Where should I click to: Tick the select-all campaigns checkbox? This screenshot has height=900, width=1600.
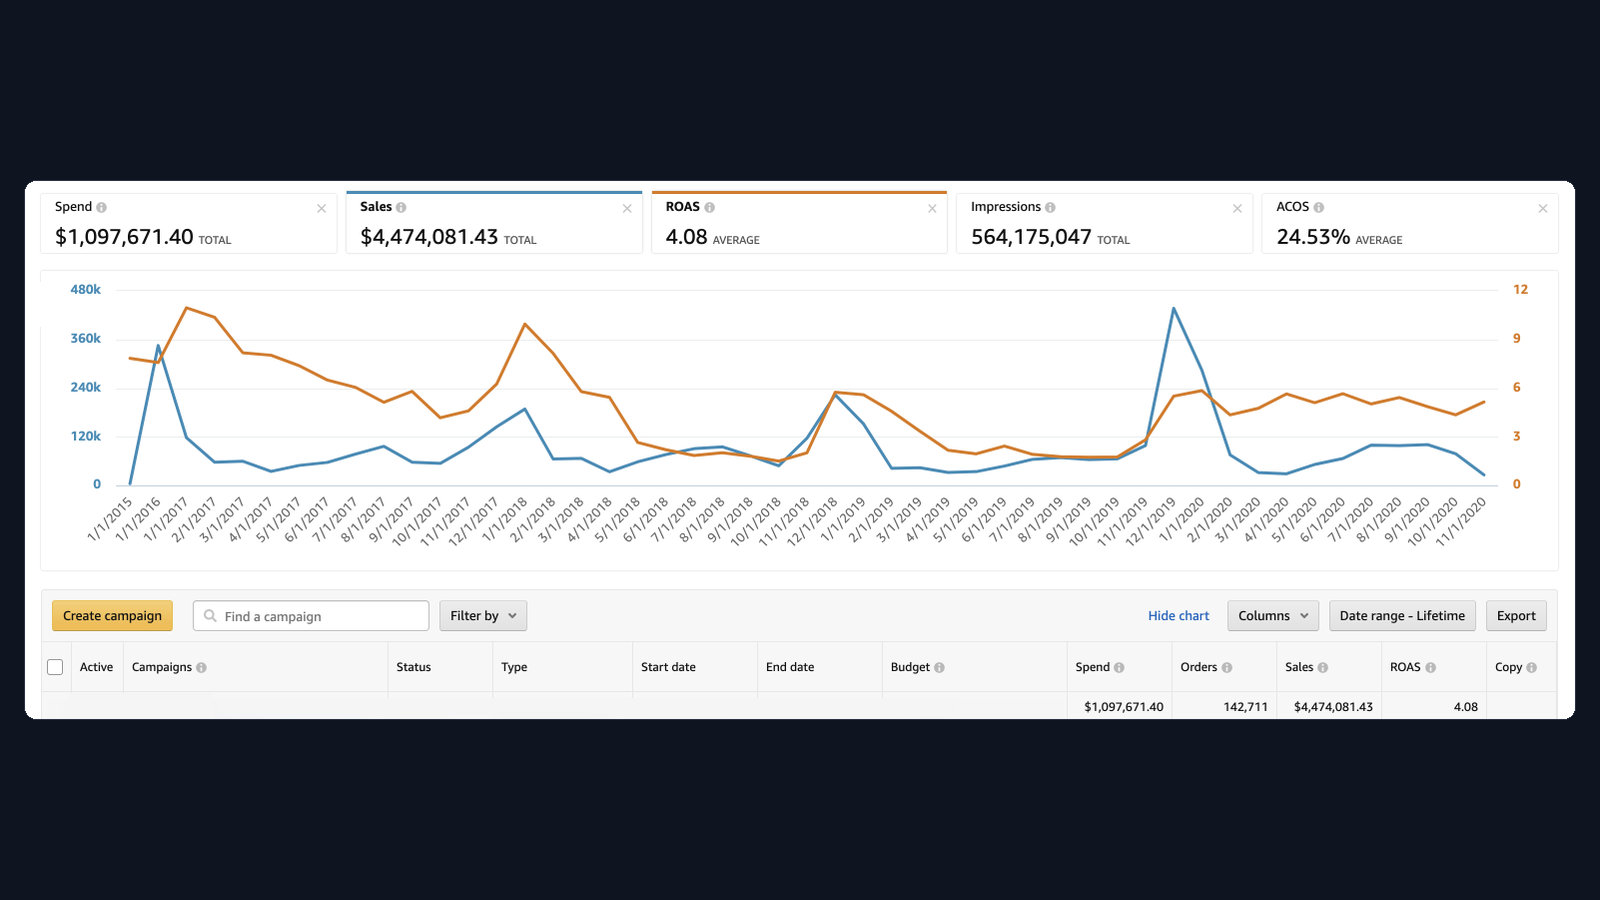coord(55,667)
